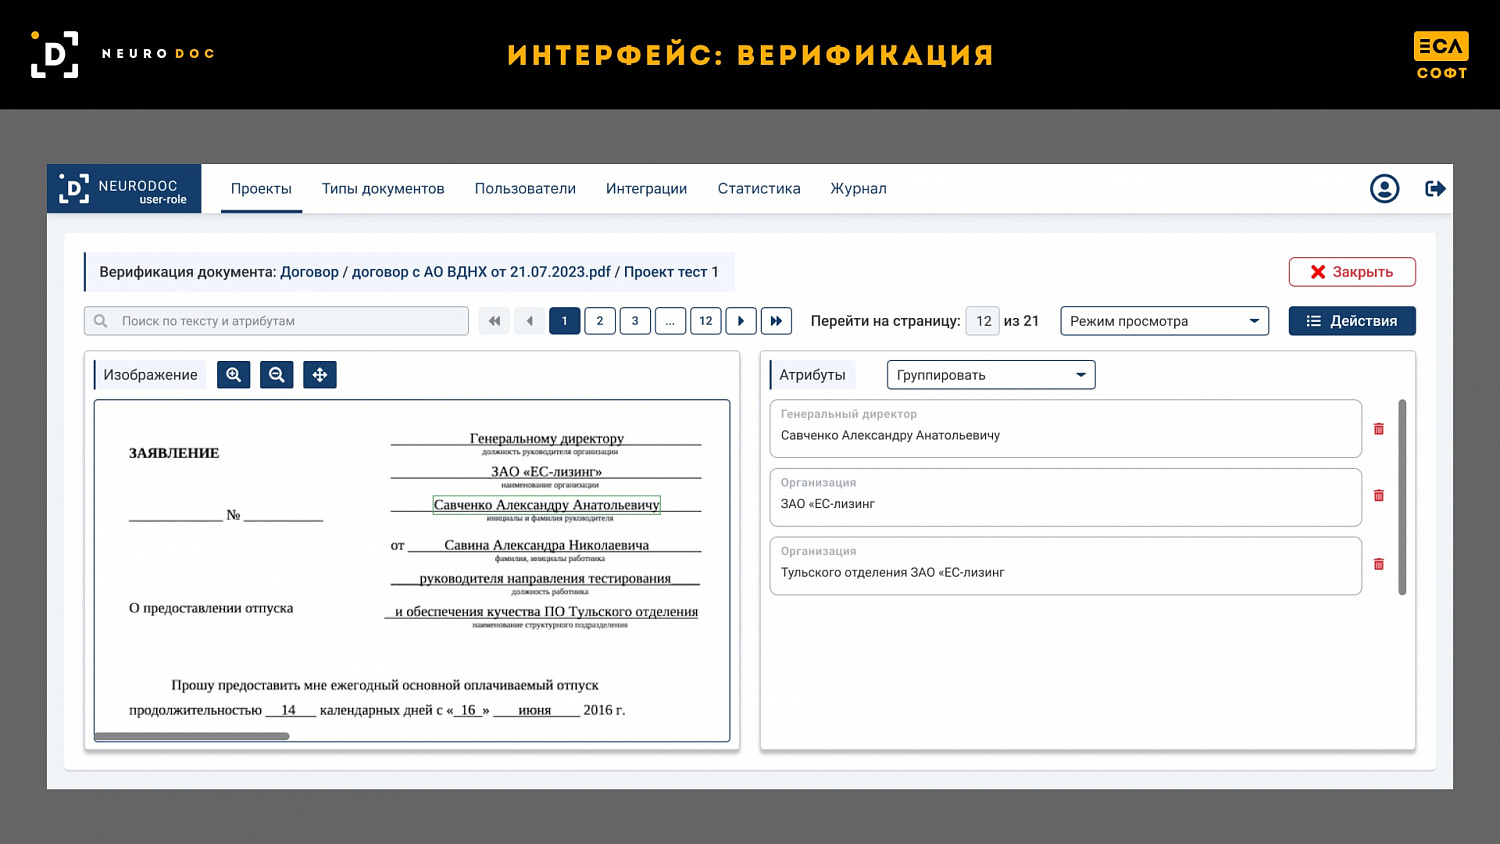This screenshot has width=1500, height=844.
Task: Go to the previous page
Action: click(x=529, y=321)
